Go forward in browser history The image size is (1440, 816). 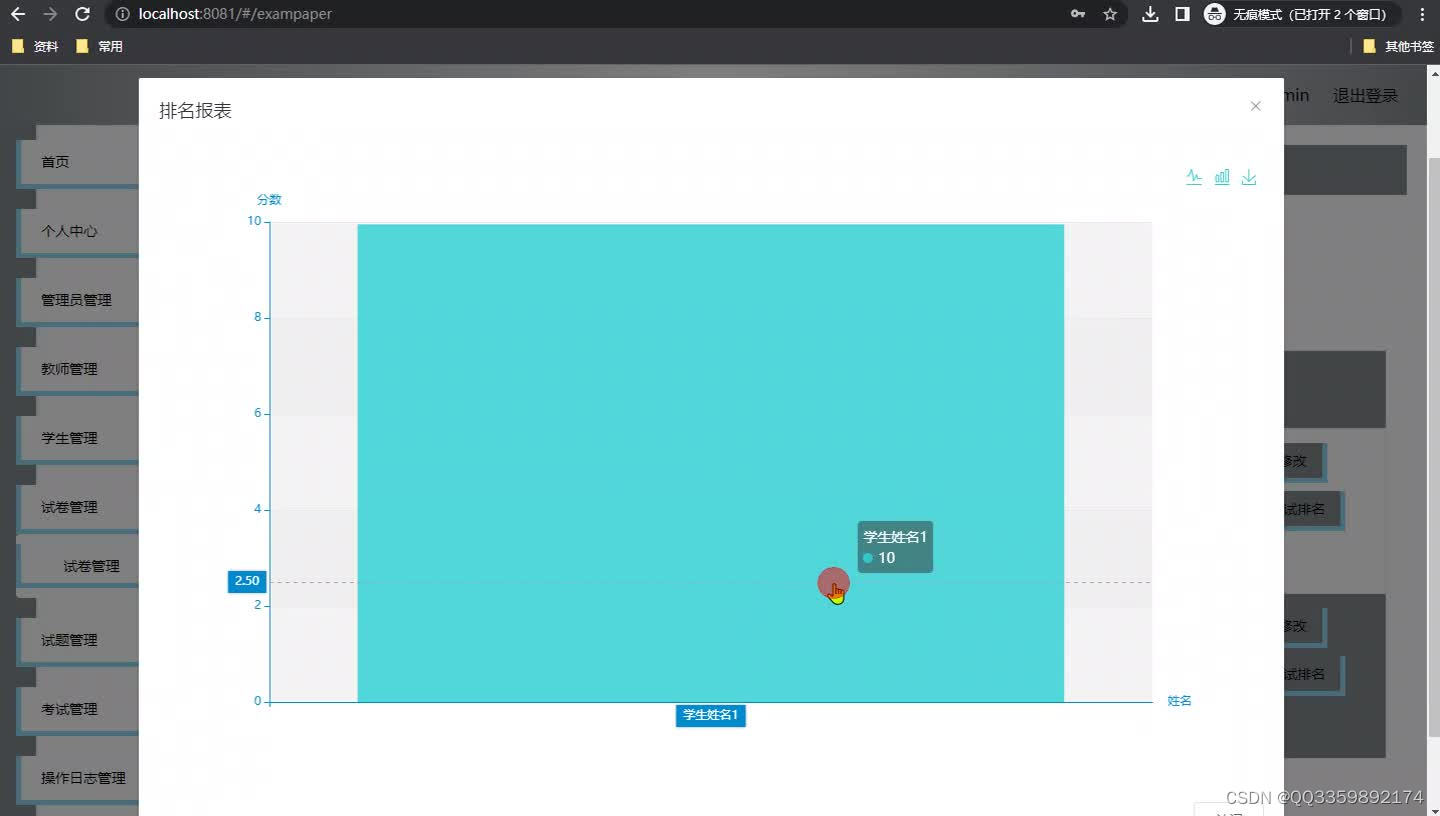point(50,14)
